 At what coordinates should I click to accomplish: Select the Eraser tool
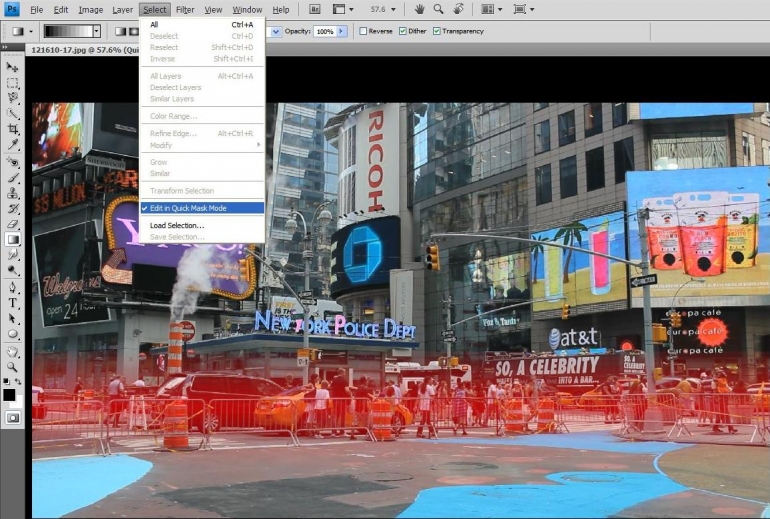pos(12,224)
